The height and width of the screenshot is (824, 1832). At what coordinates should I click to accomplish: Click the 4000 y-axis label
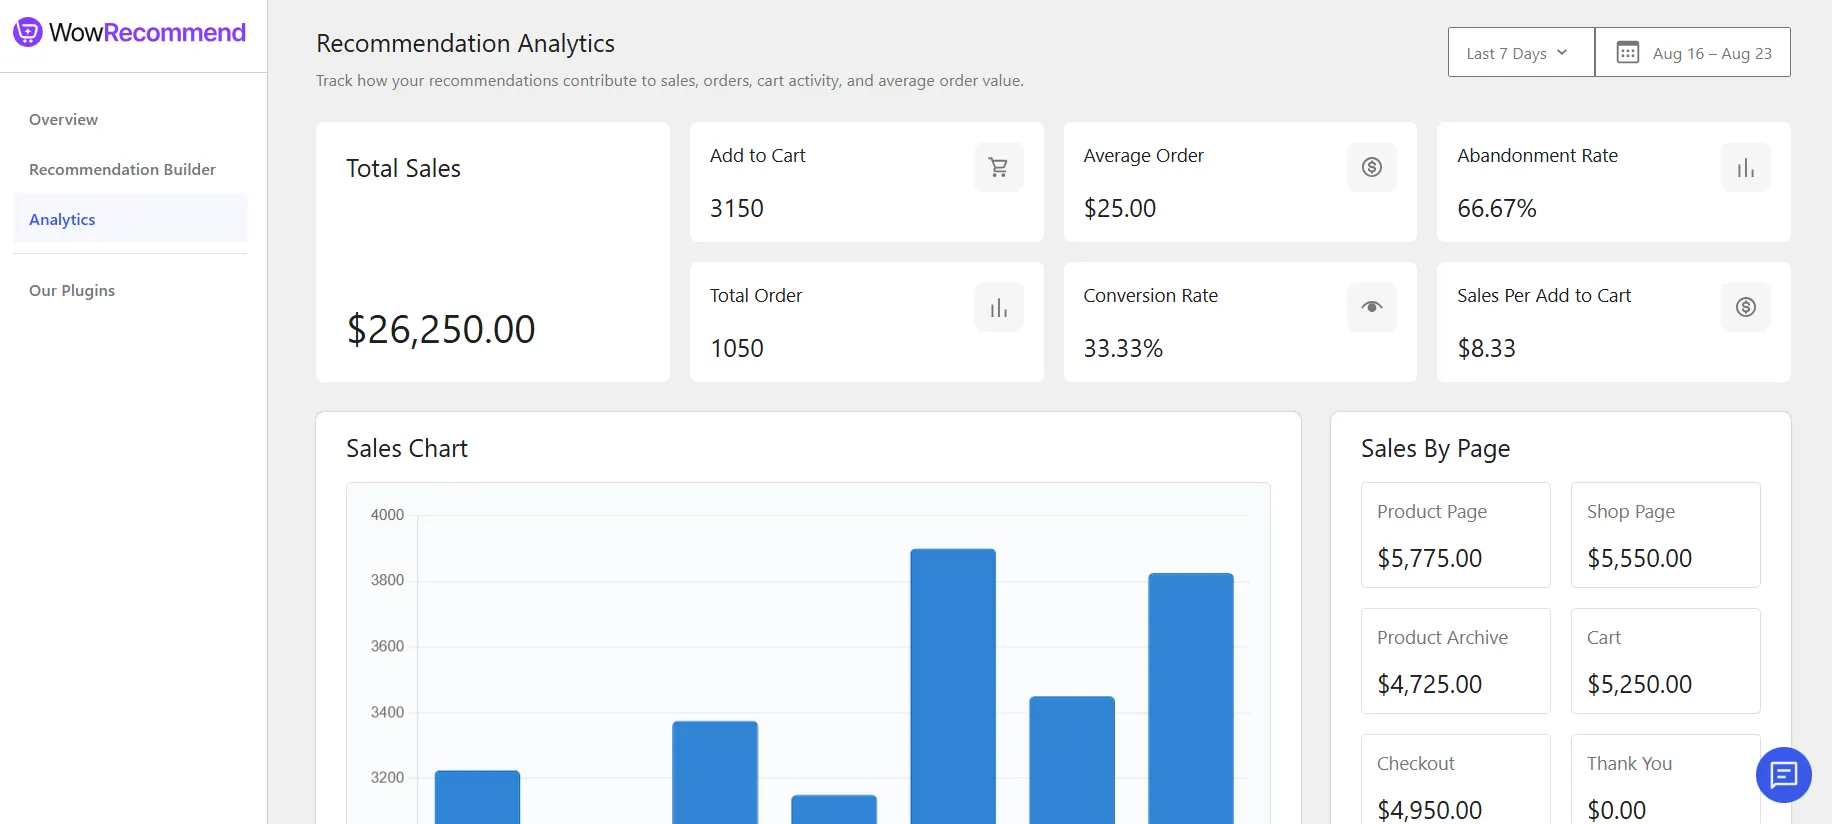(x=387, y=515)
